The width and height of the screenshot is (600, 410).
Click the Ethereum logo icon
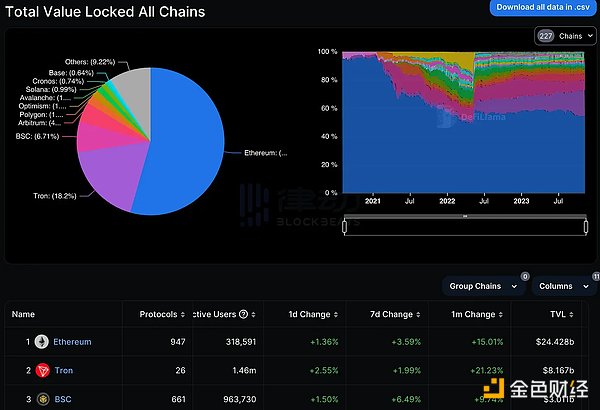[42, 341]
